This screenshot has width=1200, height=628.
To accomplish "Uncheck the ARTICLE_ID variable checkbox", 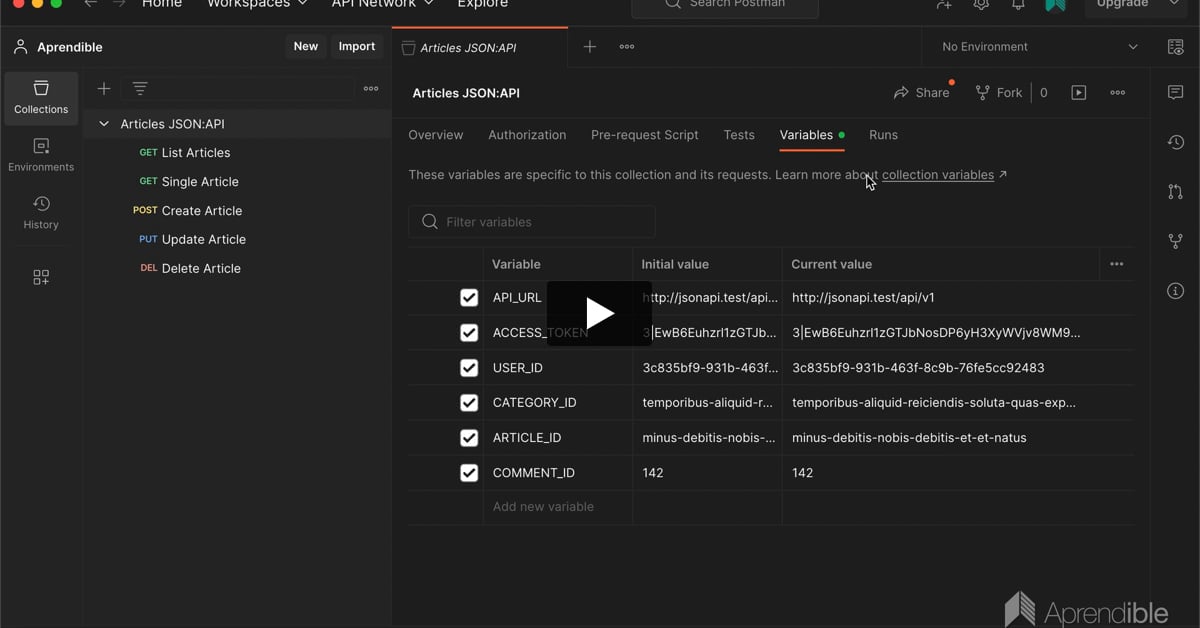I will (469, 438).
